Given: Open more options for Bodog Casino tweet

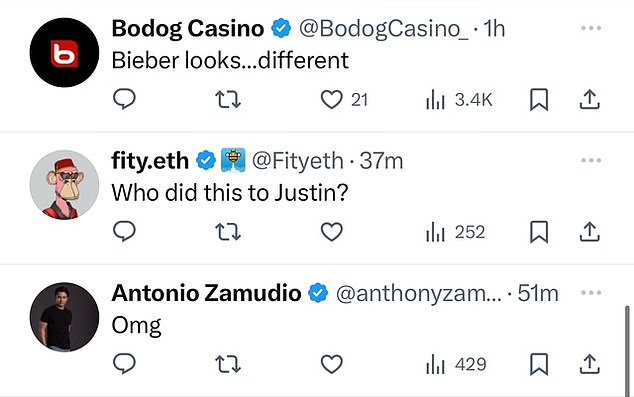Looking at the screenshot, I should [591, 28].
